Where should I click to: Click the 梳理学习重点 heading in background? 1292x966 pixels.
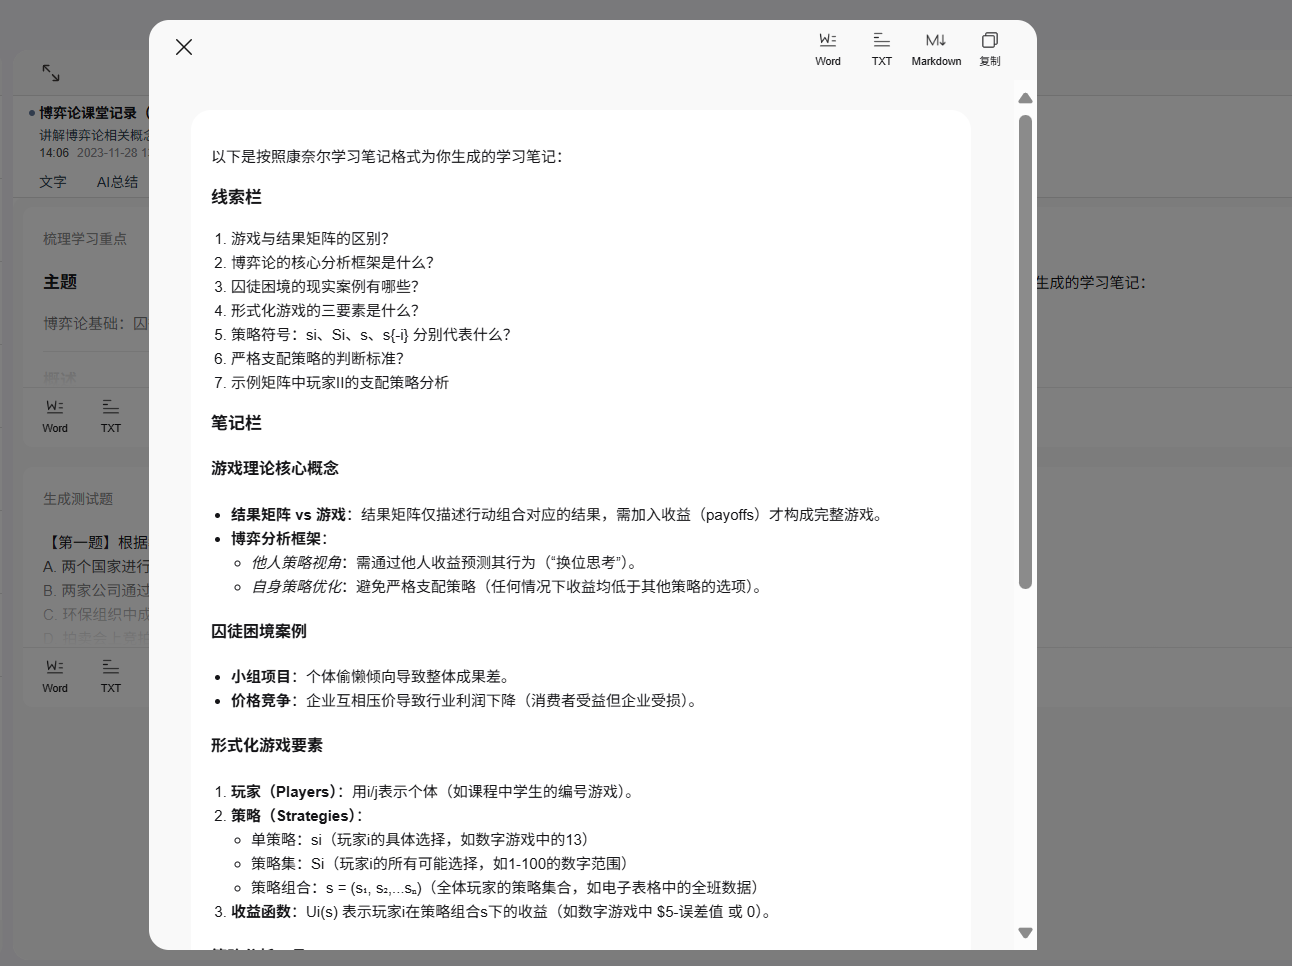click(85, 239)
